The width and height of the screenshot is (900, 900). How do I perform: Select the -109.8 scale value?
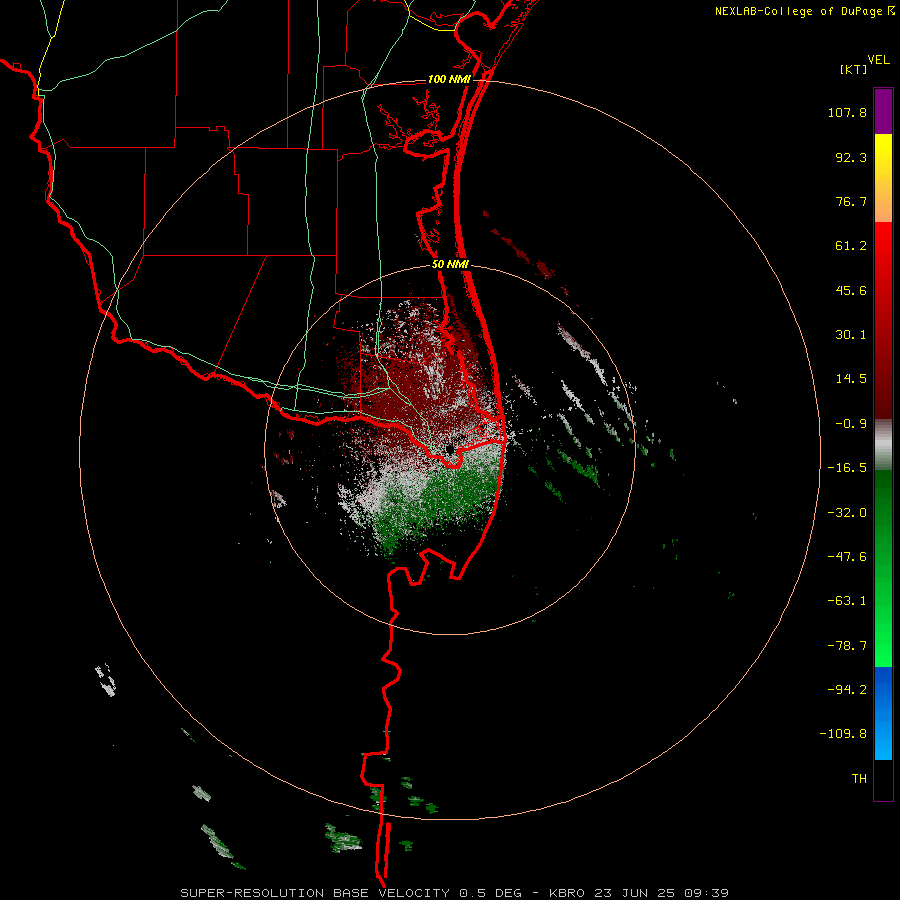pyautogui.click(x=843, y=734)
